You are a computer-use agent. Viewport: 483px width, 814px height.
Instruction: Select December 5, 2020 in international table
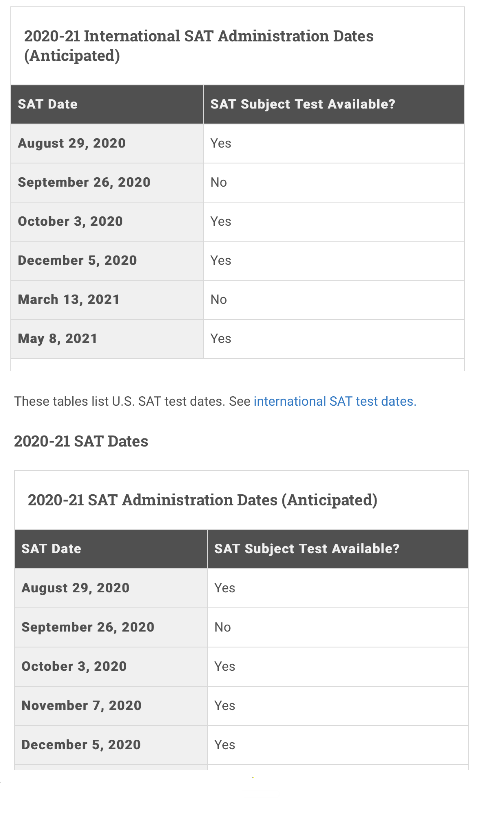(x=77, y=260)
